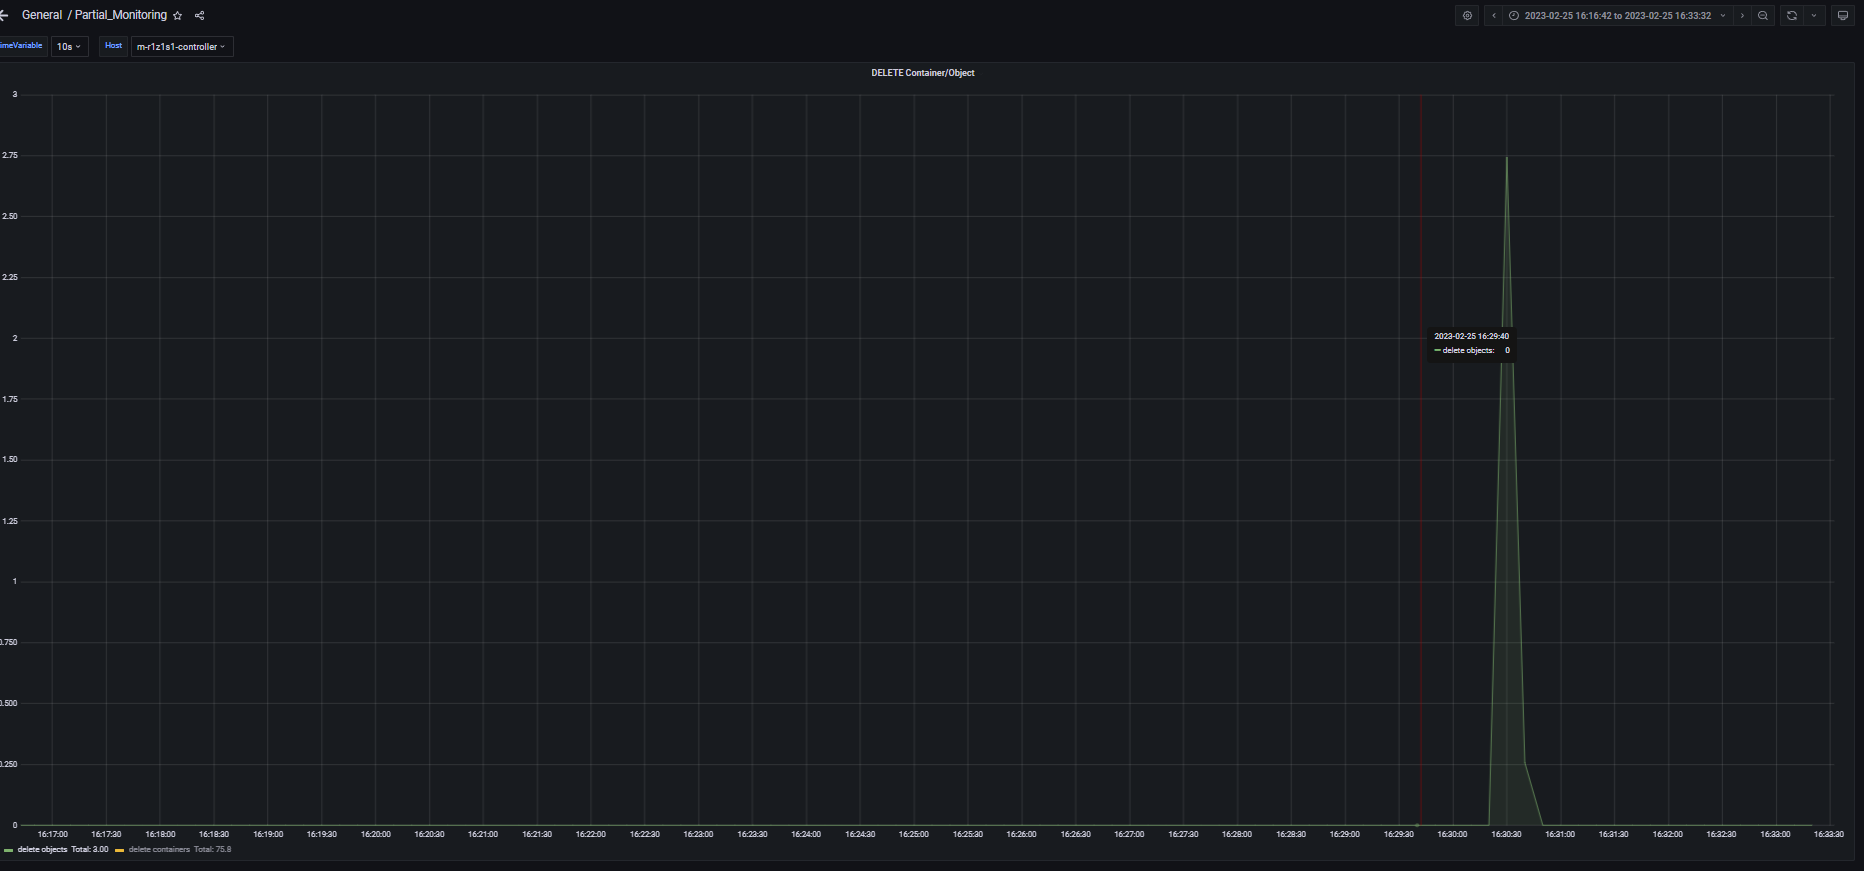Shift time range forward

point(1742,16)
